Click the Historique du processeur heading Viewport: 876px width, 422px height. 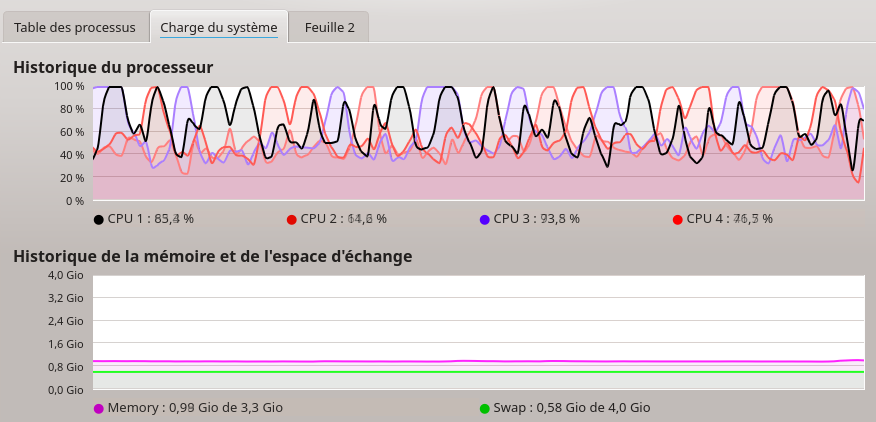(113, 67)
